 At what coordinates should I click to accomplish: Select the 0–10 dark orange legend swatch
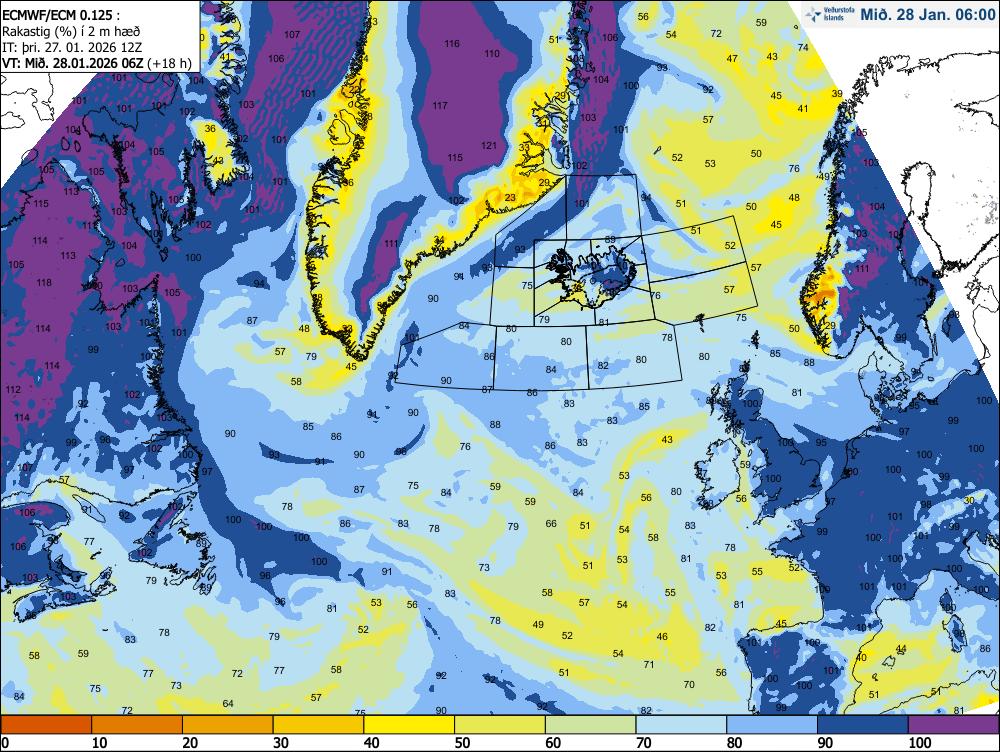coord(46,725)
